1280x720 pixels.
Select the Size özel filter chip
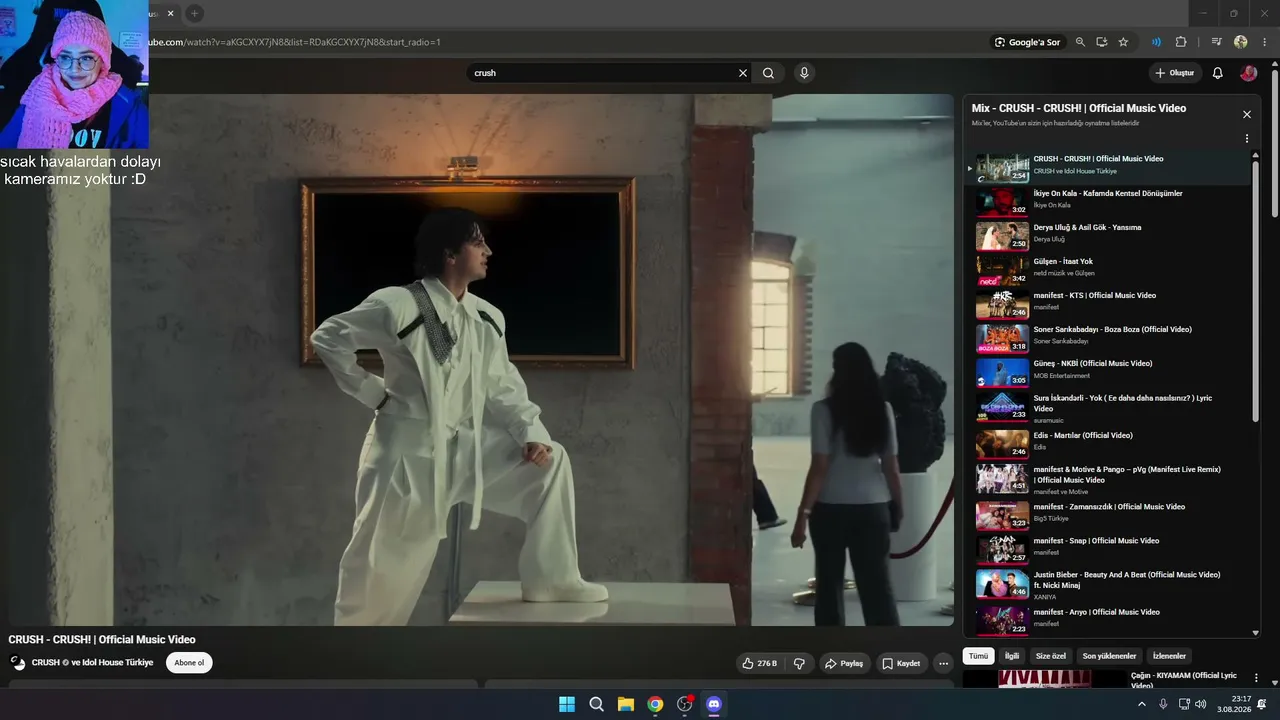(1051, 656)
